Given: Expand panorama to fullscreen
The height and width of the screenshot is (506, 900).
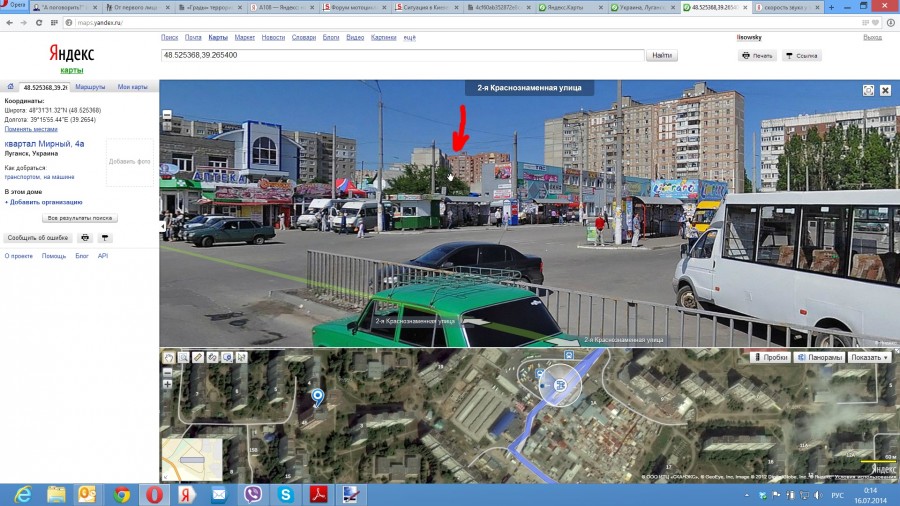Looking at the screenshot, I should (869, 90).
